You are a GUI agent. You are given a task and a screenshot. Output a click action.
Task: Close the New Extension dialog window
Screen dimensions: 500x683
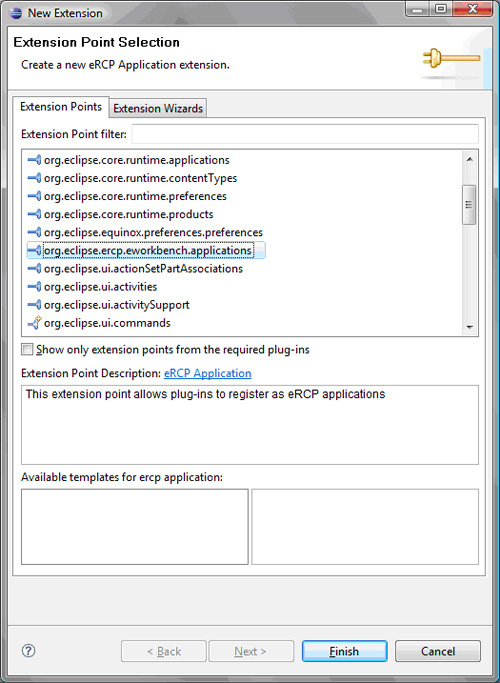pyautogui.click(x=472, y=9)
